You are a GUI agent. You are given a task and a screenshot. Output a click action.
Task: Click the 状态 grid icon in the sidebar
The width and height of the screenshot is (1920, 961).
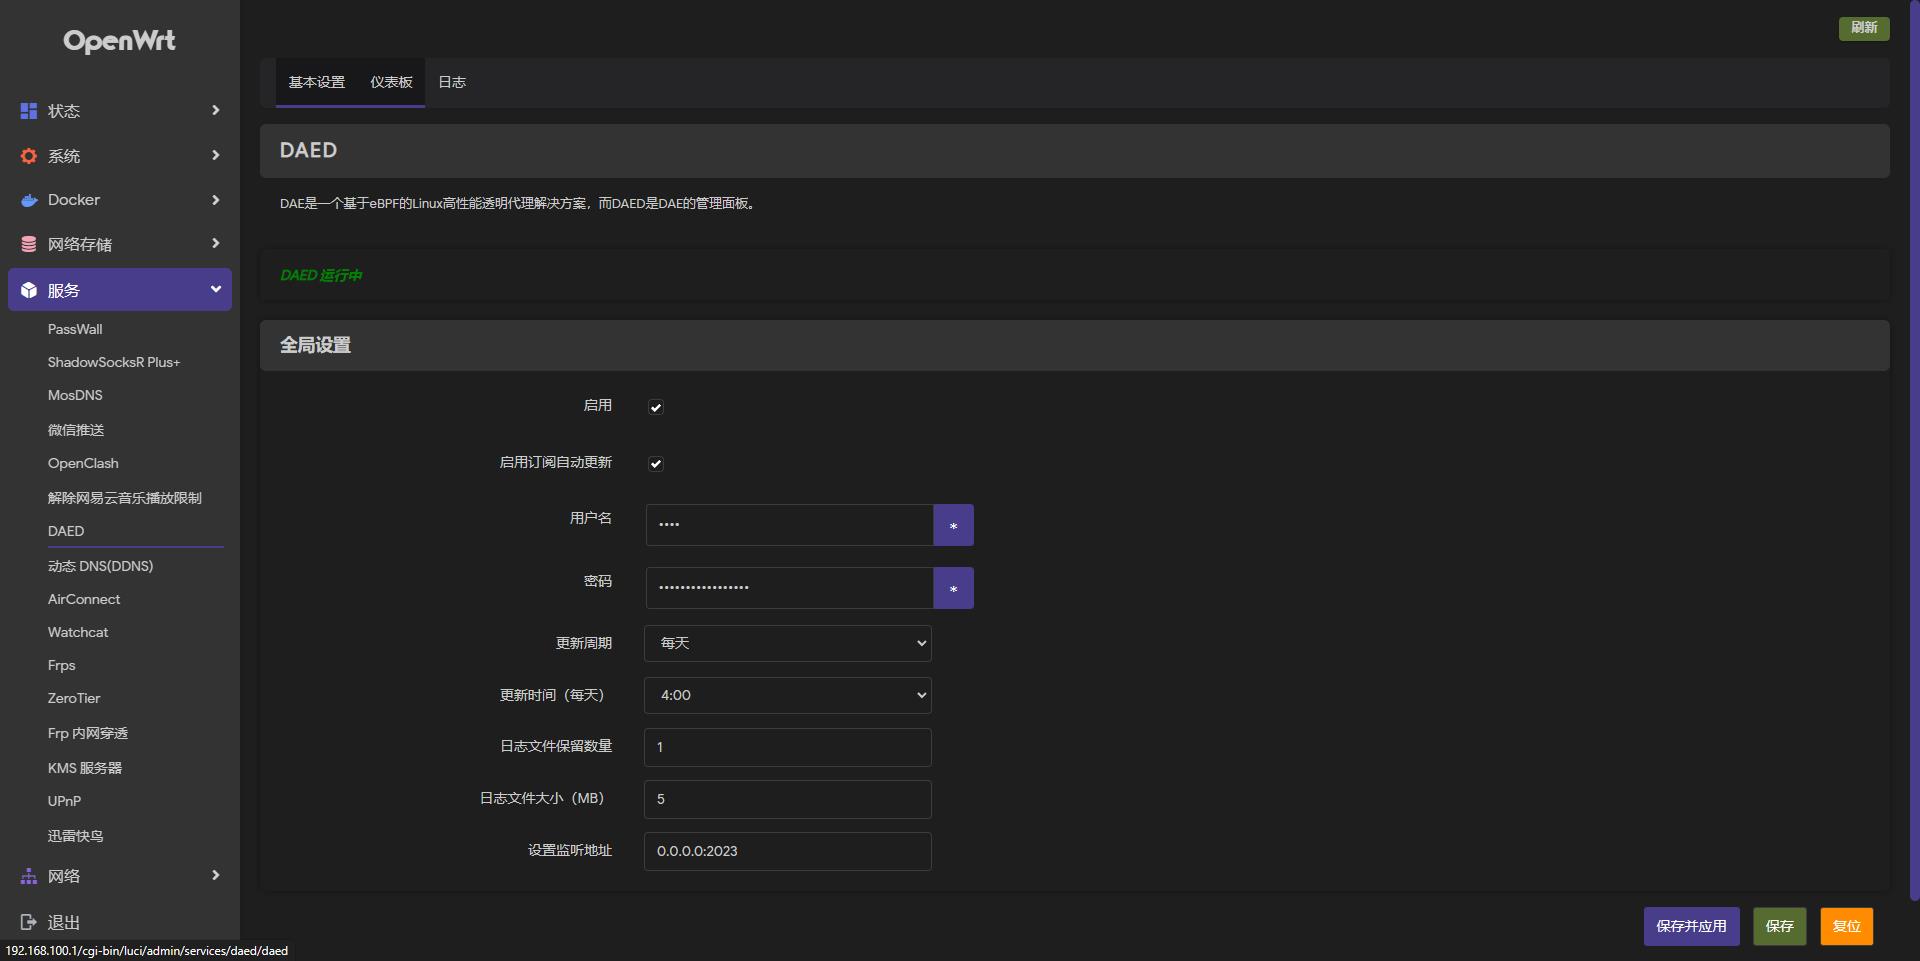29,111
